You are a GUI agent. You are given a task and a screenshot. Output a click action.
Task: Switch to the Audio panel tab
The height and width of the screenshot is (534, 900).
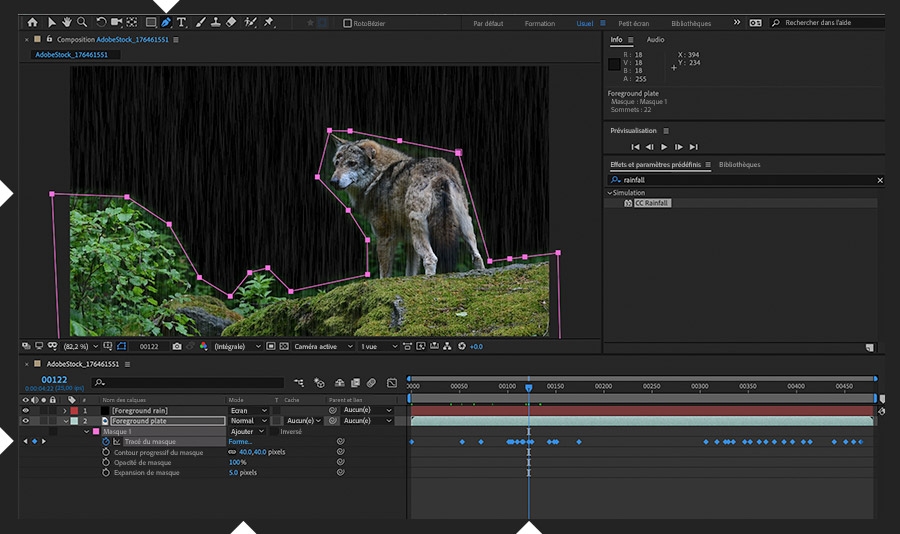[x=655, y=40]
